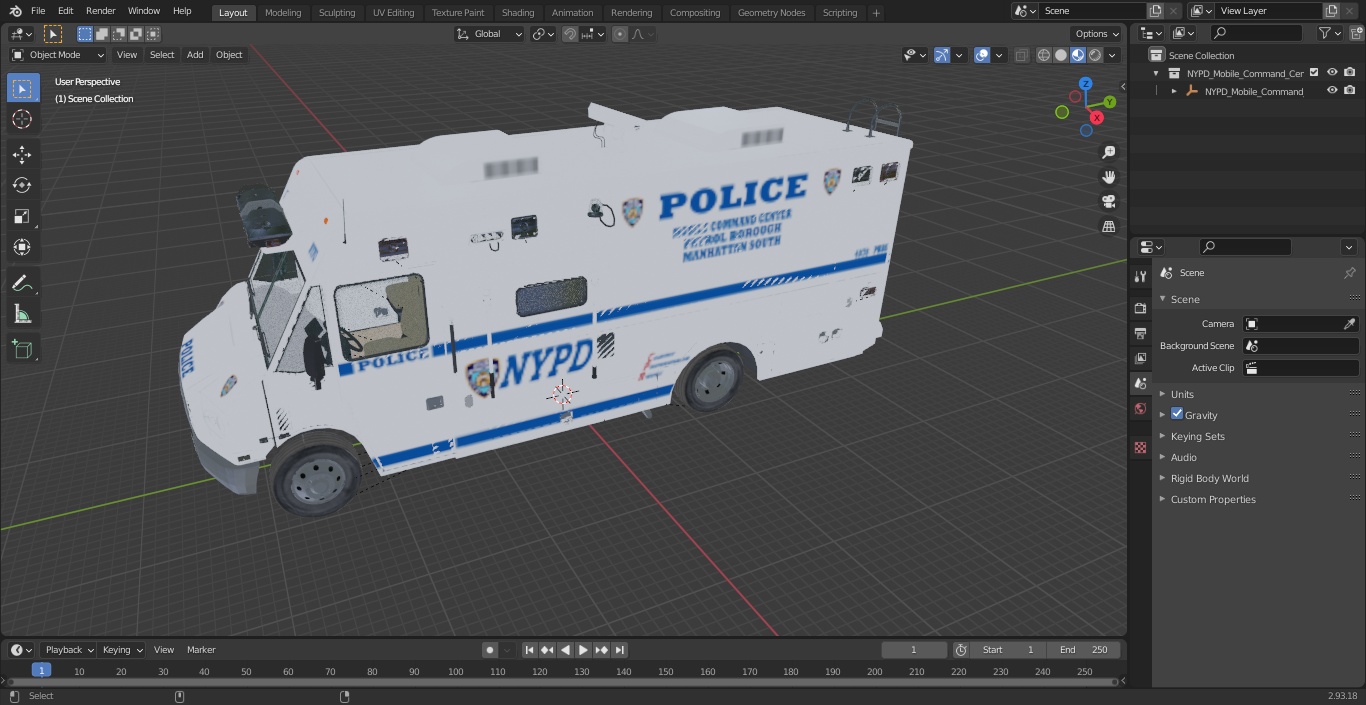Open the Render properties tab
This screenshot has width=1366, height=705.
[1140, 308]
